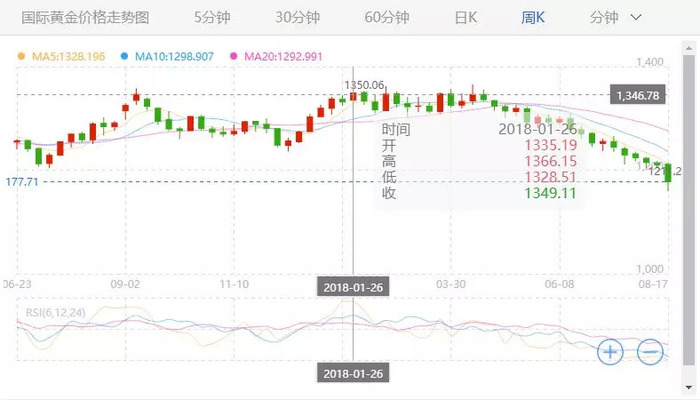The width and height of the screenshot is (700, 400).
Task: Click the 国际黄金价格走势图 title
Action: [x=85, y=17]
